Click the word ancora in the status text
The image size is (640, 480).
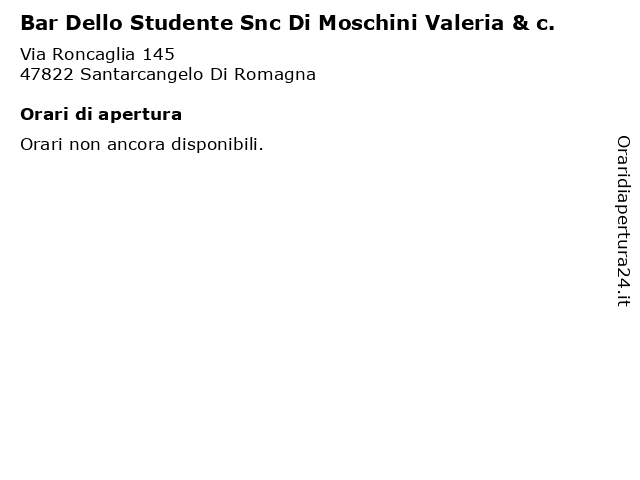coord(136,144)
